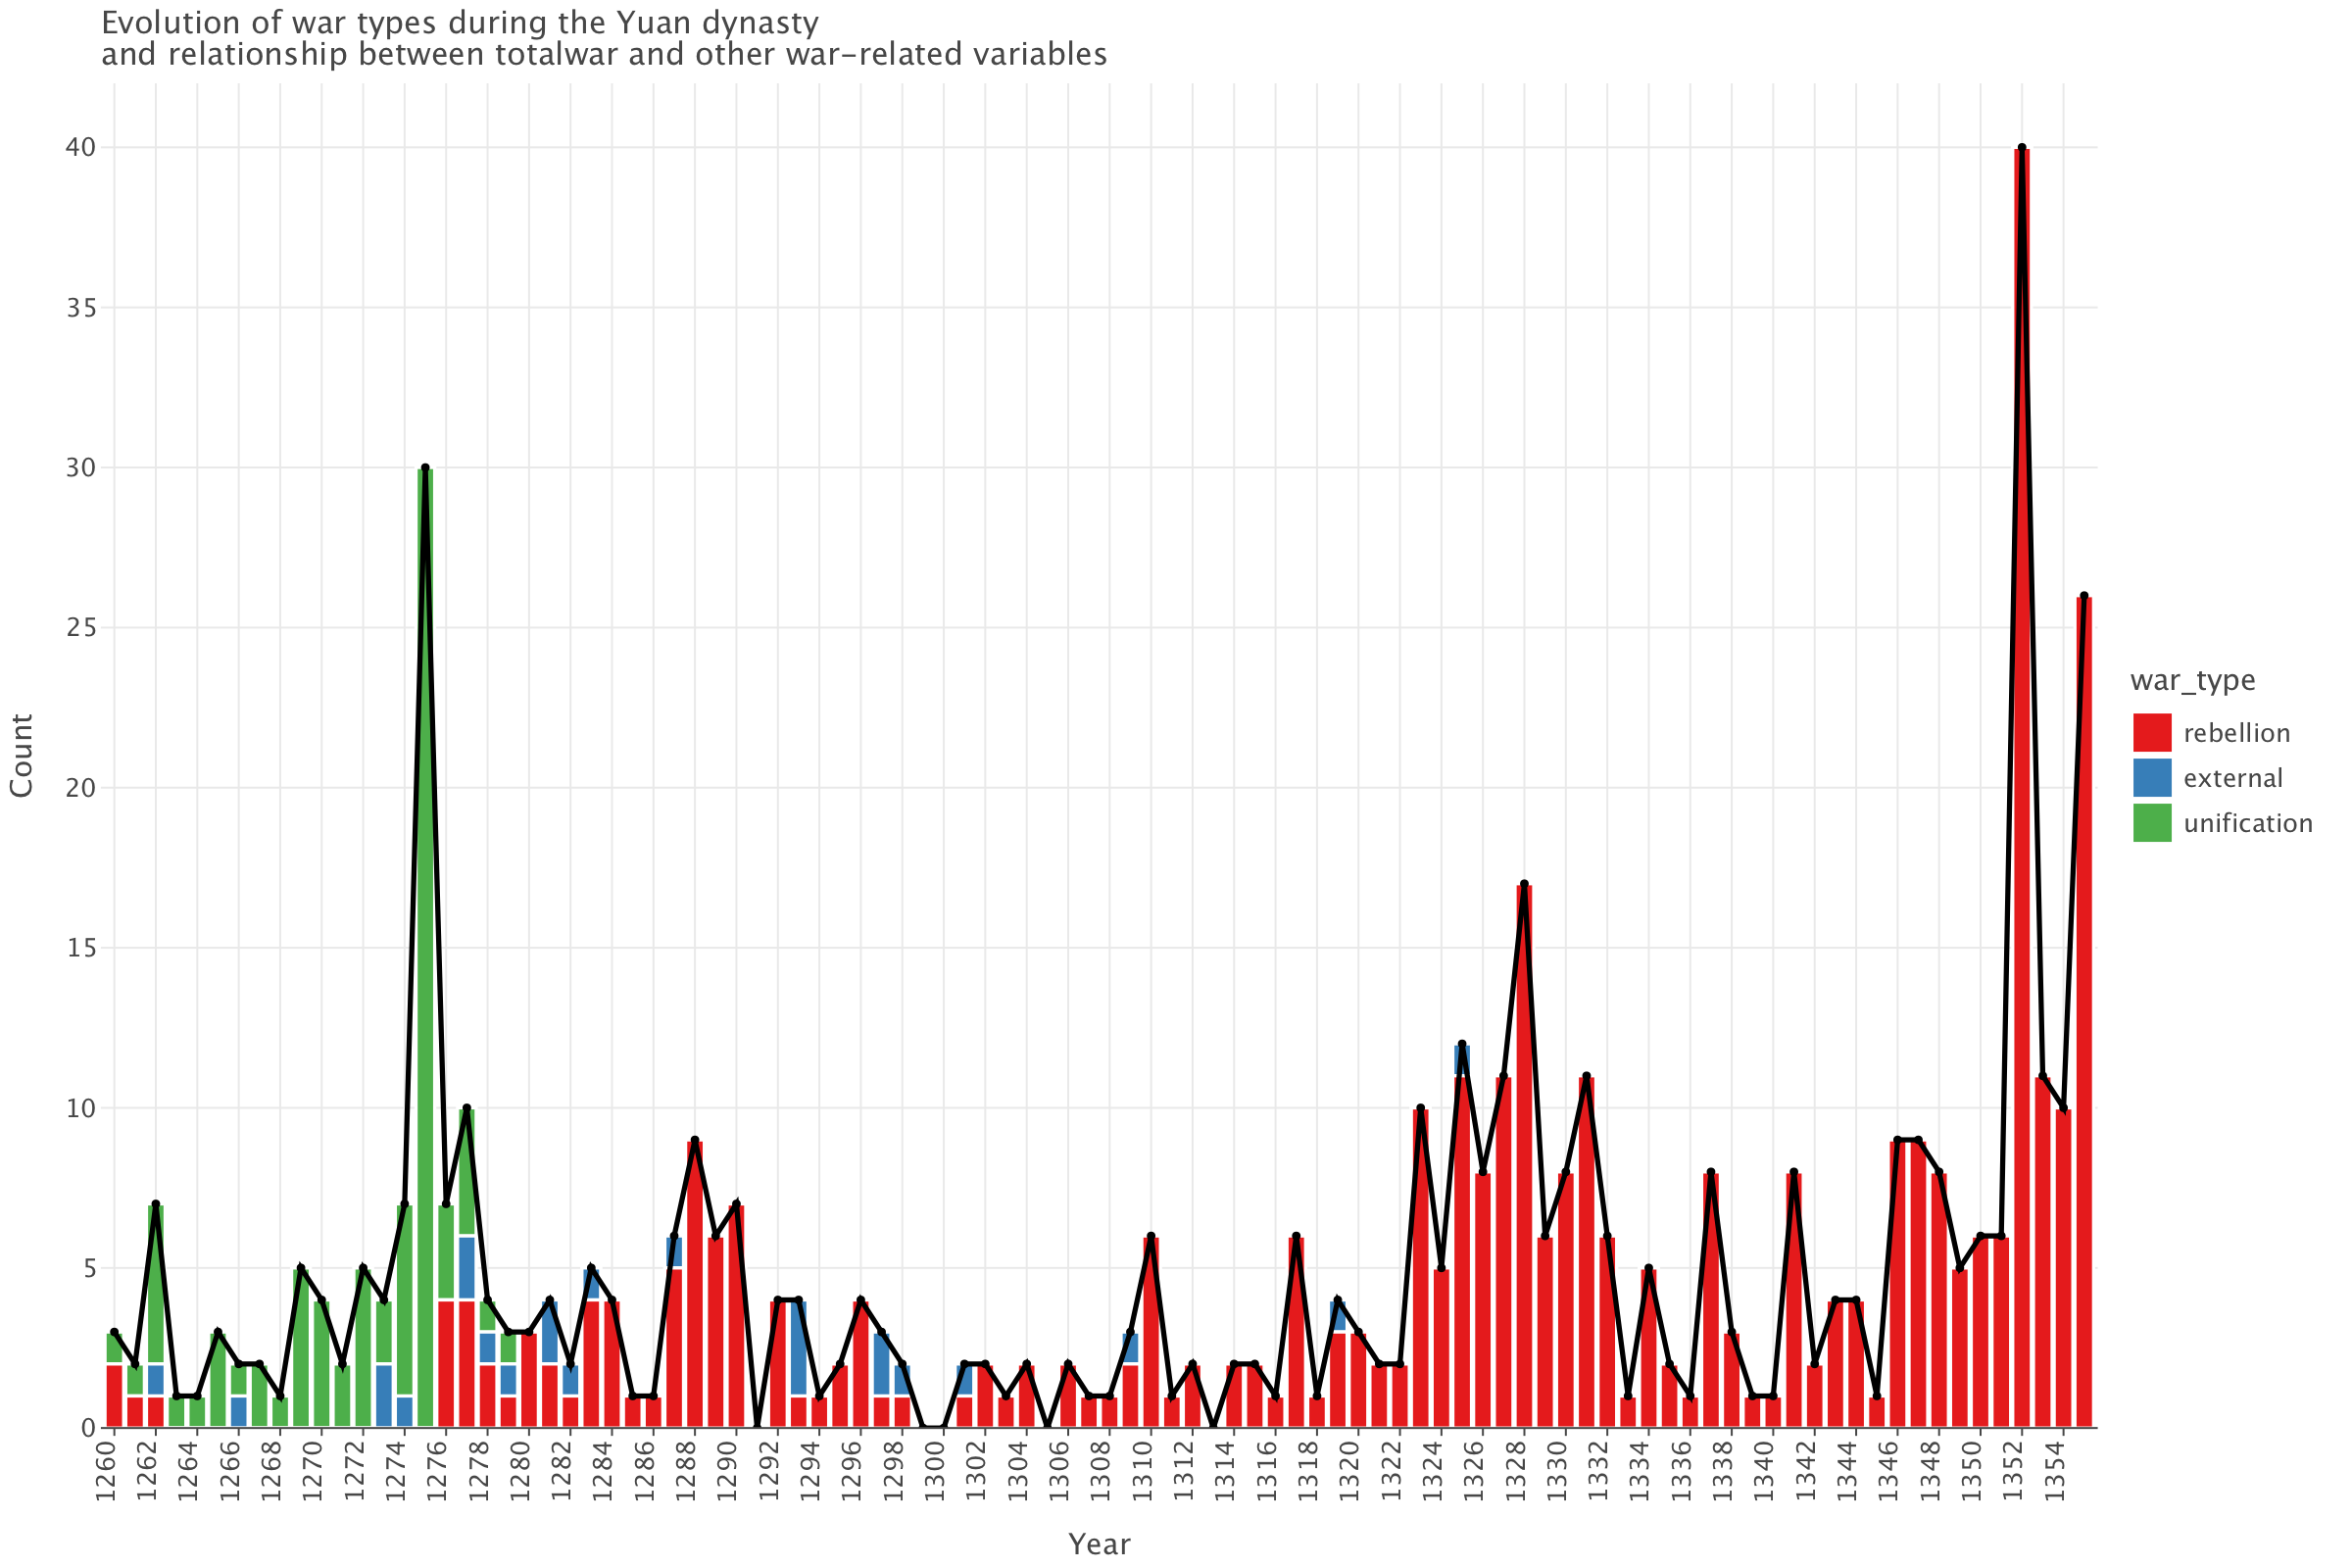Viewport: 2352px width, 1568px height.
Task: Toggle the external legend label
Action: tap(2233, 778)
